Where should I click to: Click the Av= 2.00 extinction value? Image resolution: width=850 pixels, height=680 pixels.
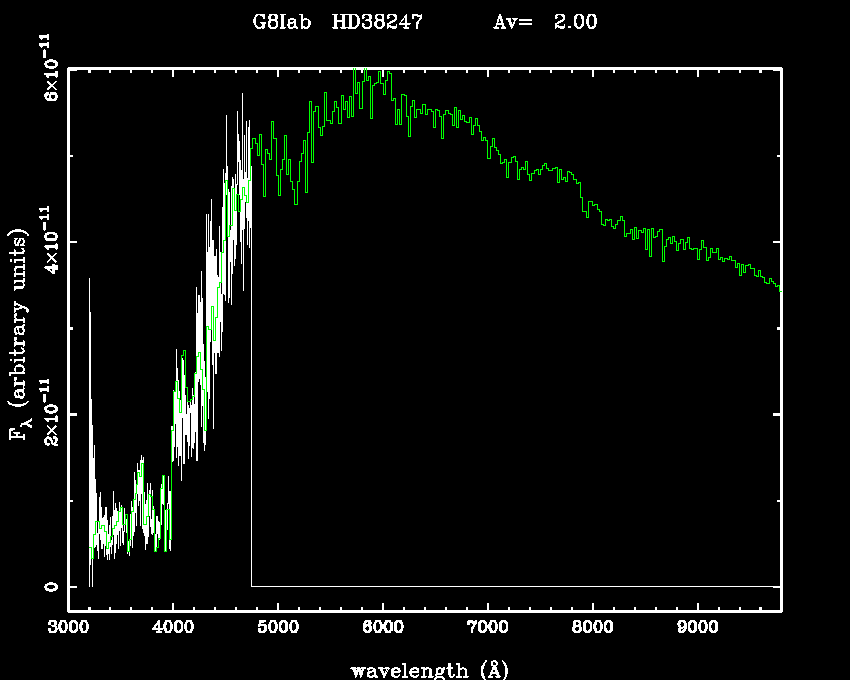click(x=545, y=22)
